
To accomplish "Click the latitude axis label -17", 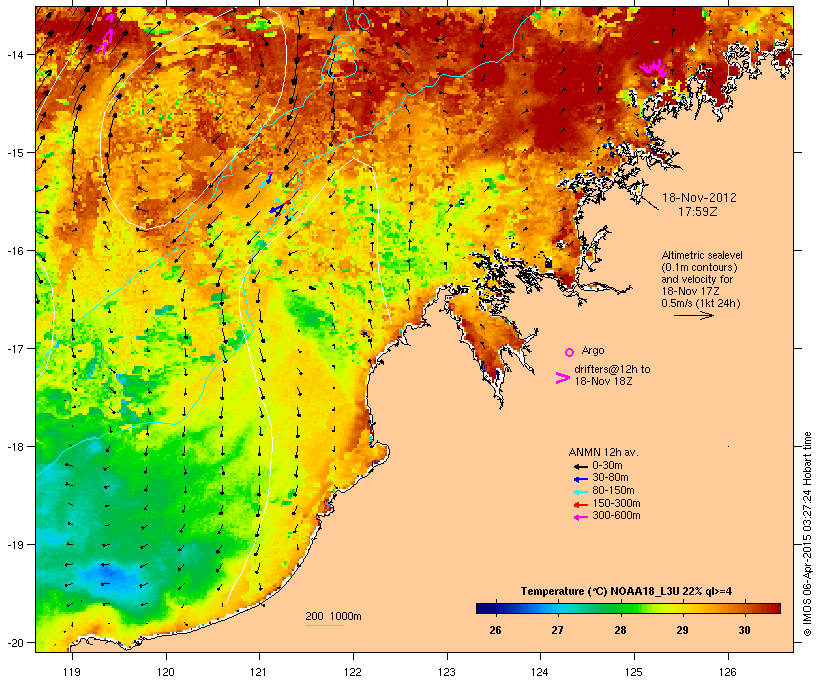I will pyautogui.click(x=15, y=348).
